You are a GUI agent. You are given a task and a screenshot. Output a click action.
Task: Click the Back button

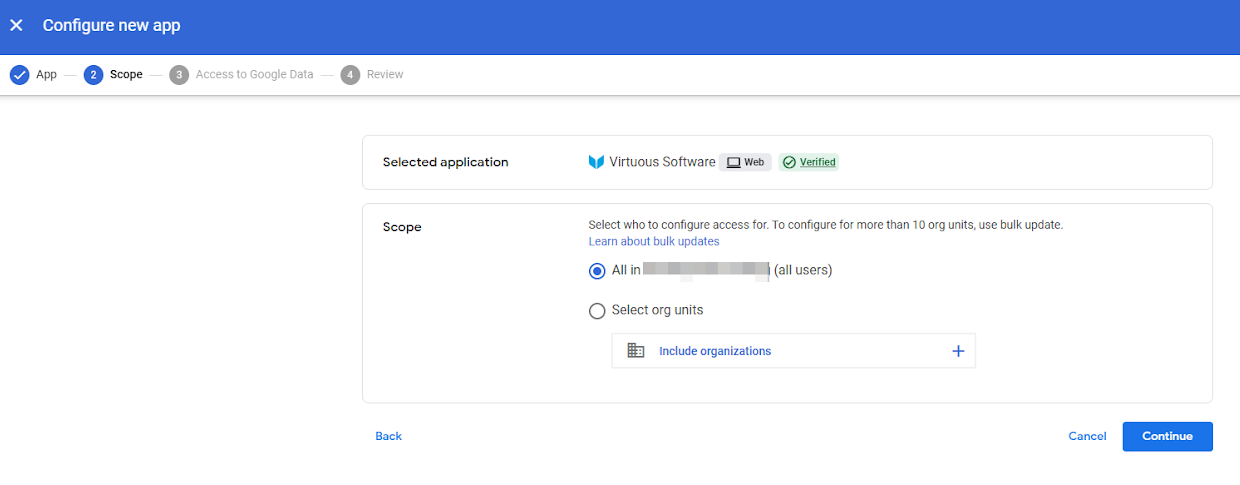click(x=388, y=436)
